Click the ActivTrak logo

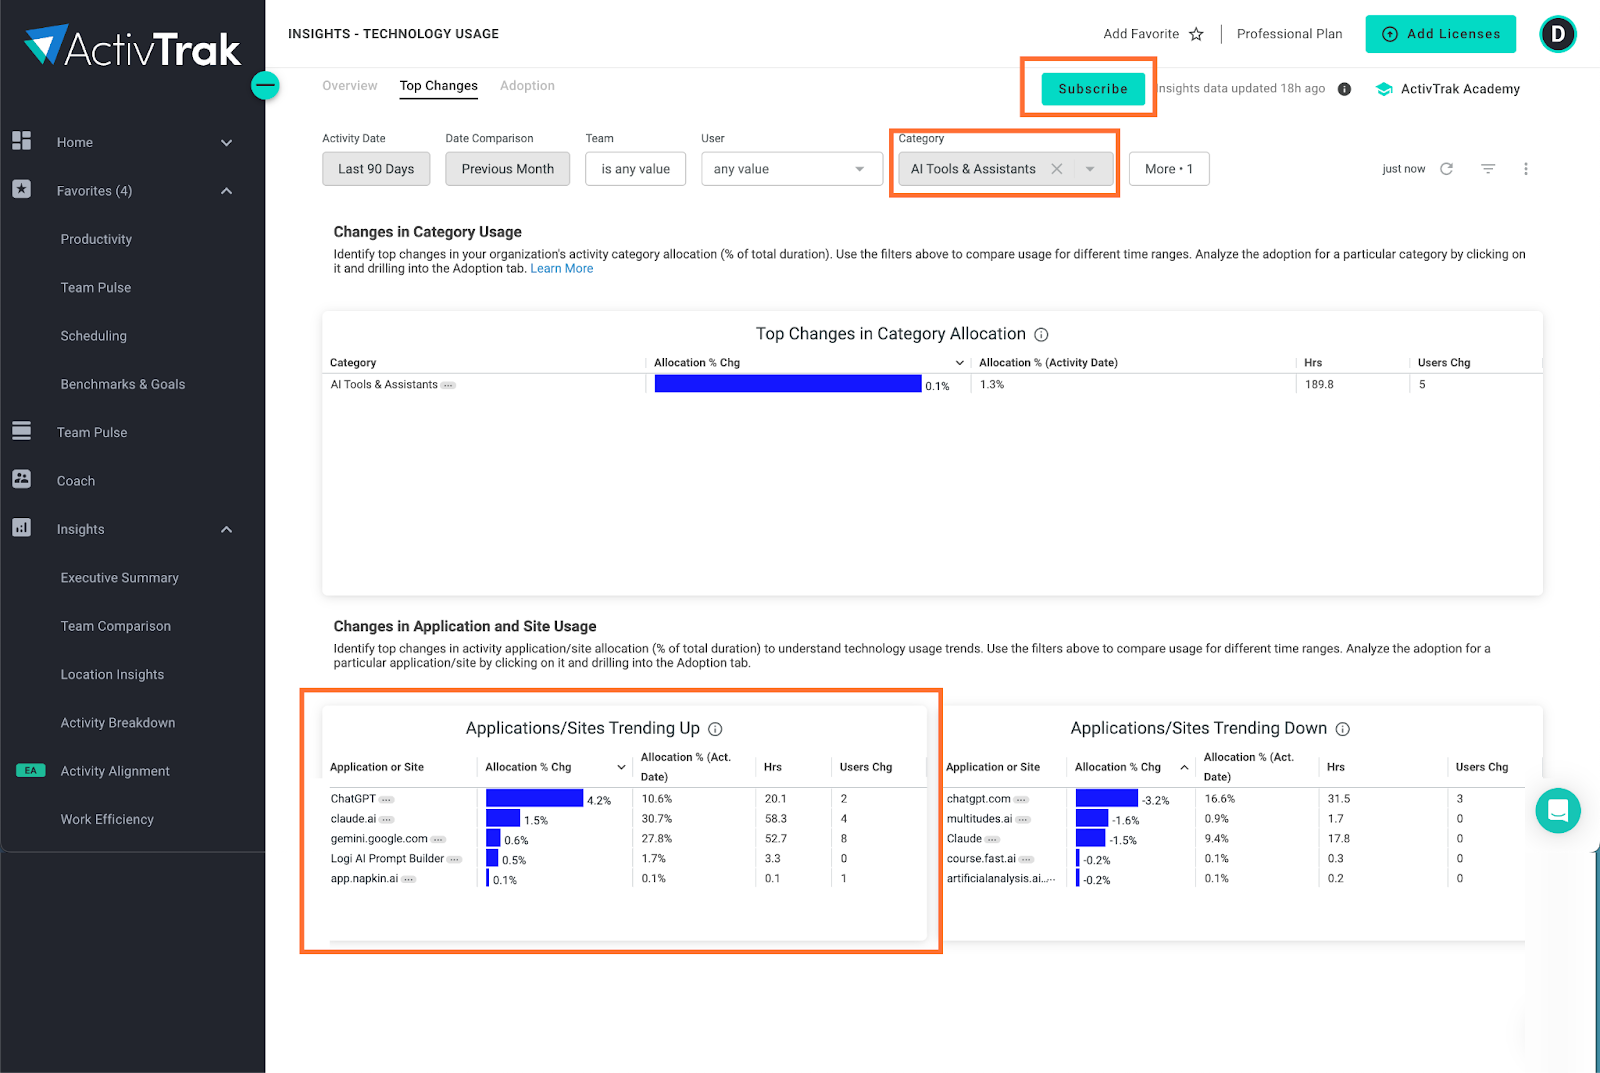pos(132,47)
